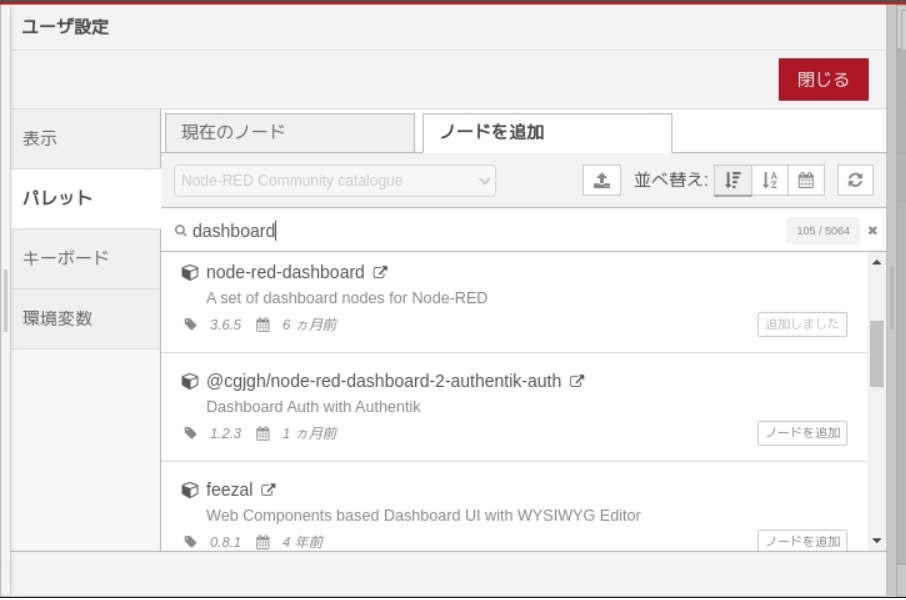
Task: Select ノードを追加 tab
Action: tap(547, 133)
